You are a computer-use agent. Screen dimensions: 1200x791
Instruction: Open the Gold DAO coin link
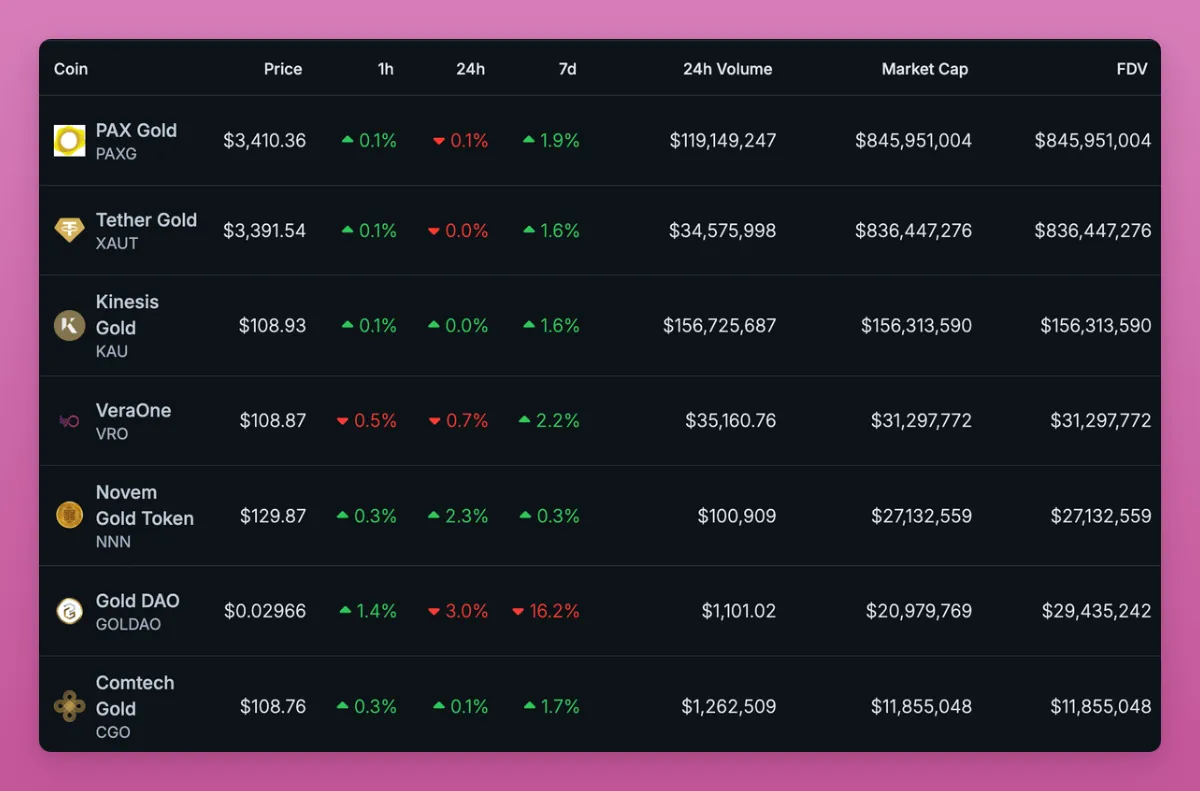coord(137,601)
